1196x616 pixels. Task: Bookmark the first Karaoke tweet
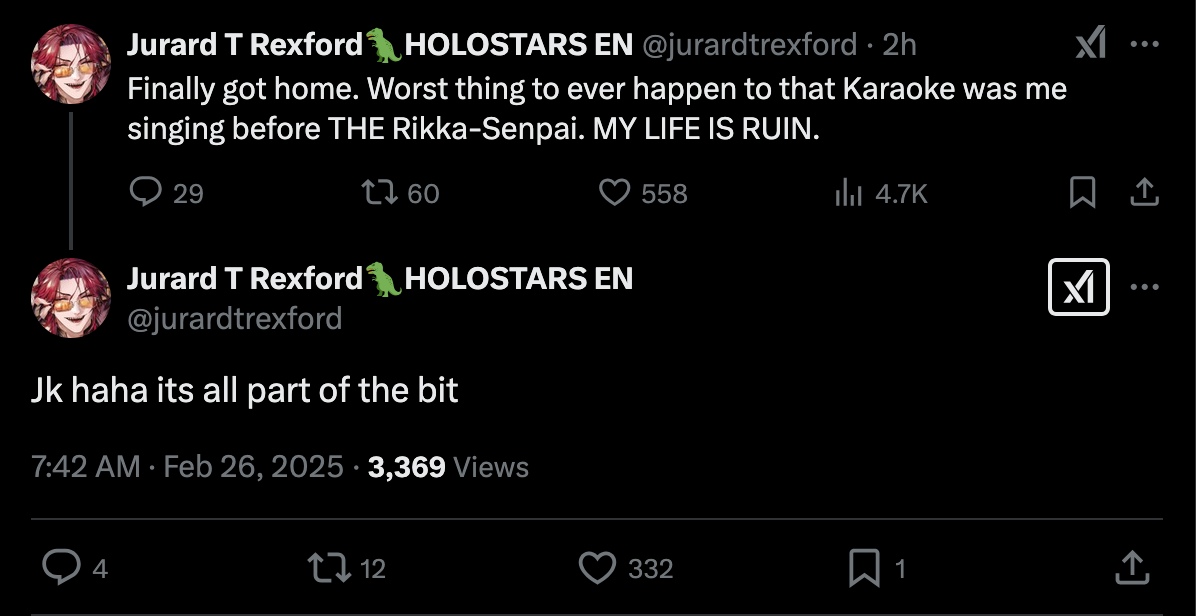(1082, 192)
